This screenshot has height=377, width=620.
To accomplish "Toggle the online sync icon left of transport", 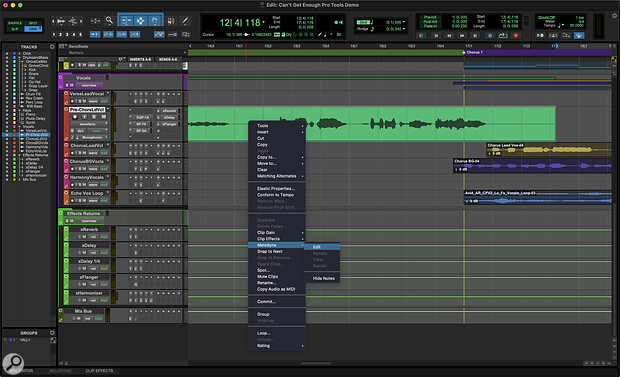I will (422, 36).
